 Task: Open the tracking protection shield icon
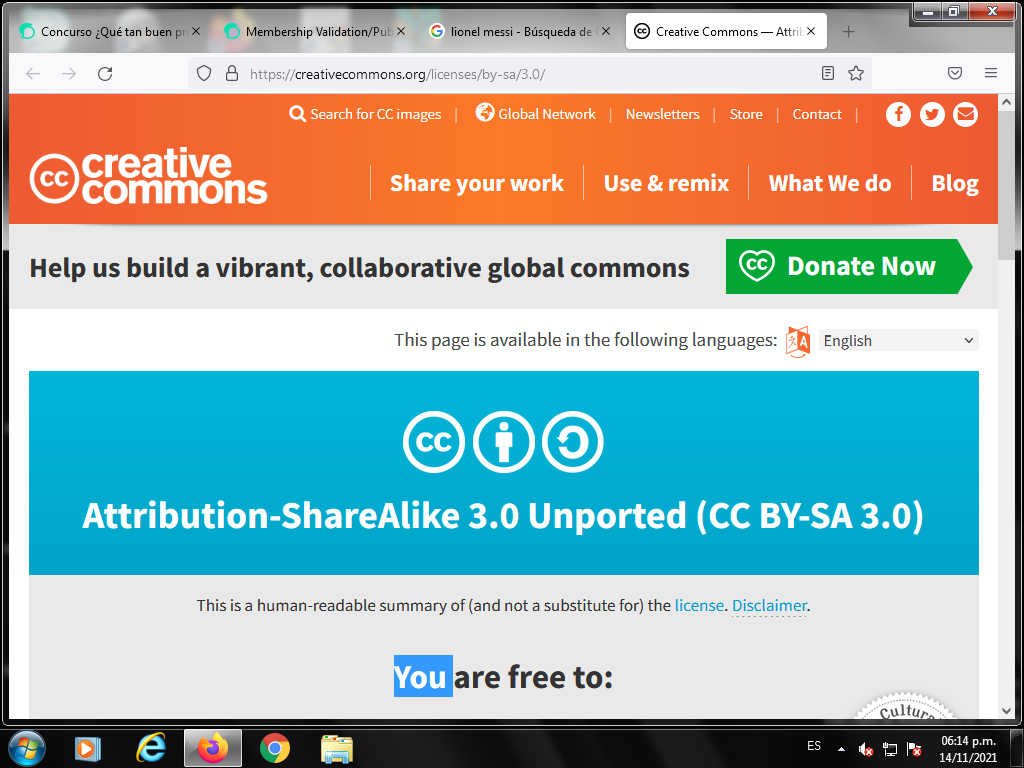(204, 73)
